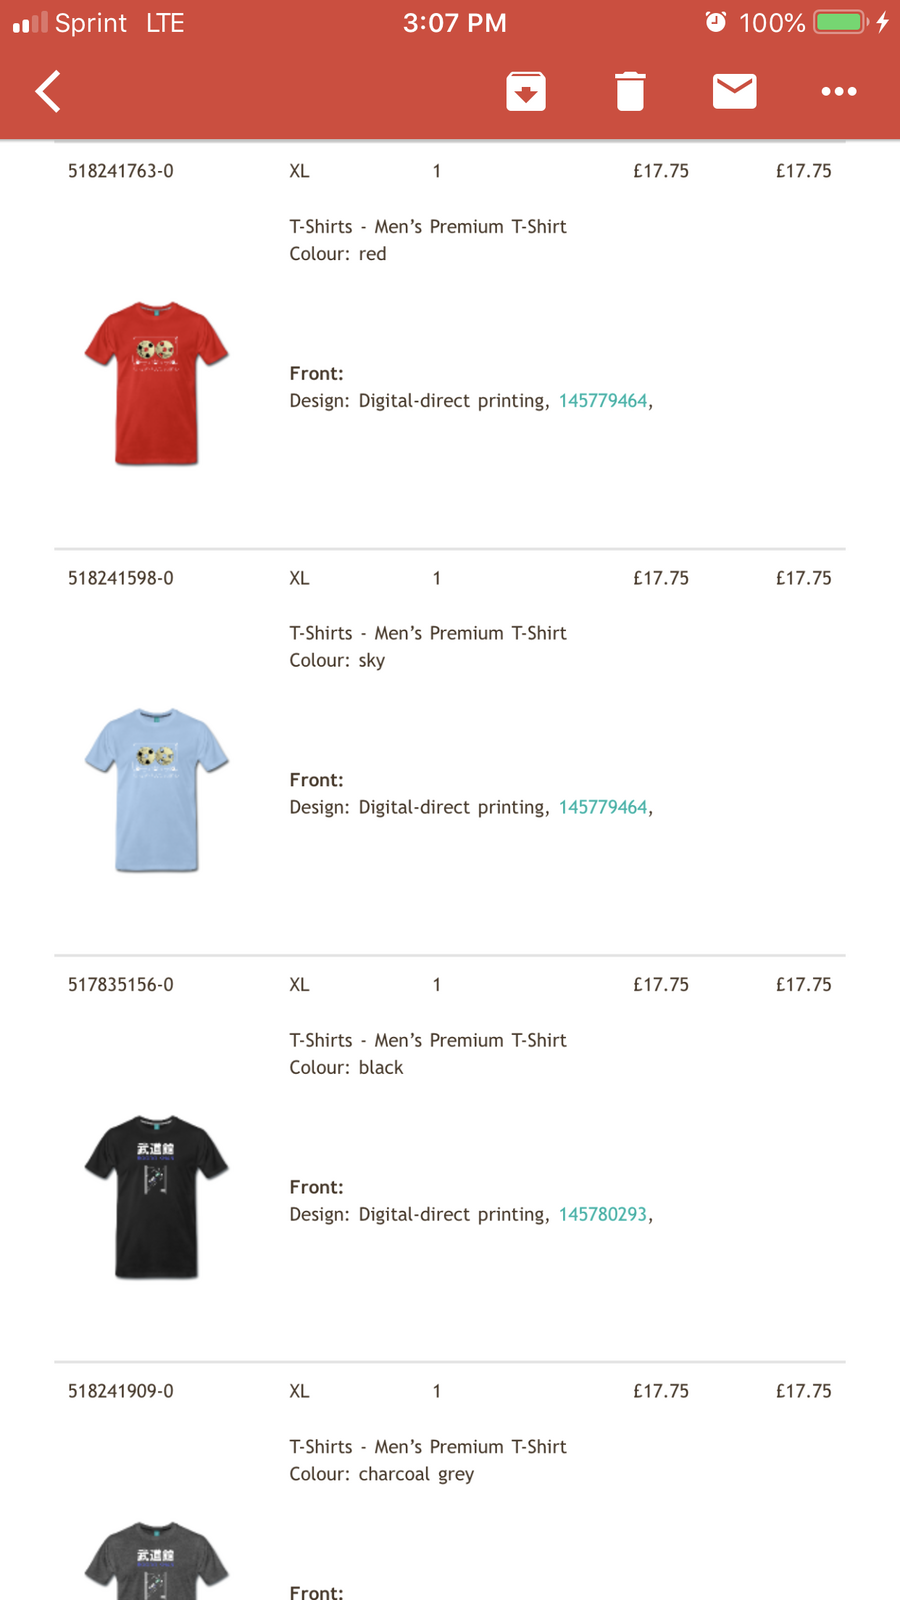
Task: Open design link 145780293 for black shirt
Action: [x=603, y=1215]
